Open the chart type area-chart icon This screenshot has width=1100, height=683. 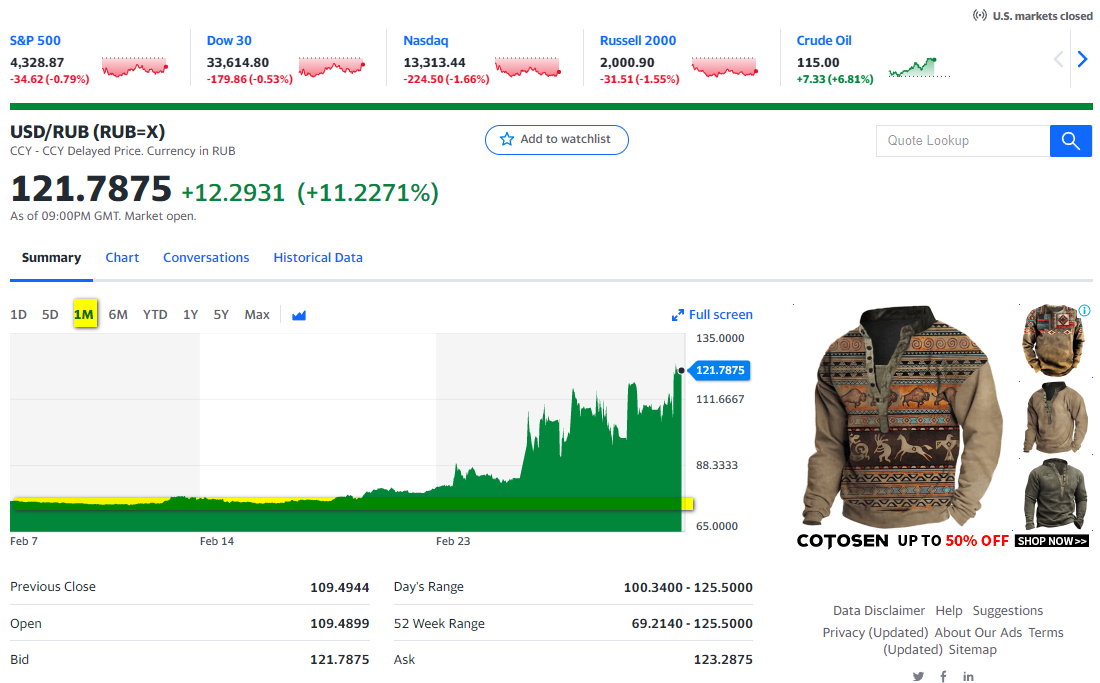[299, 315]
